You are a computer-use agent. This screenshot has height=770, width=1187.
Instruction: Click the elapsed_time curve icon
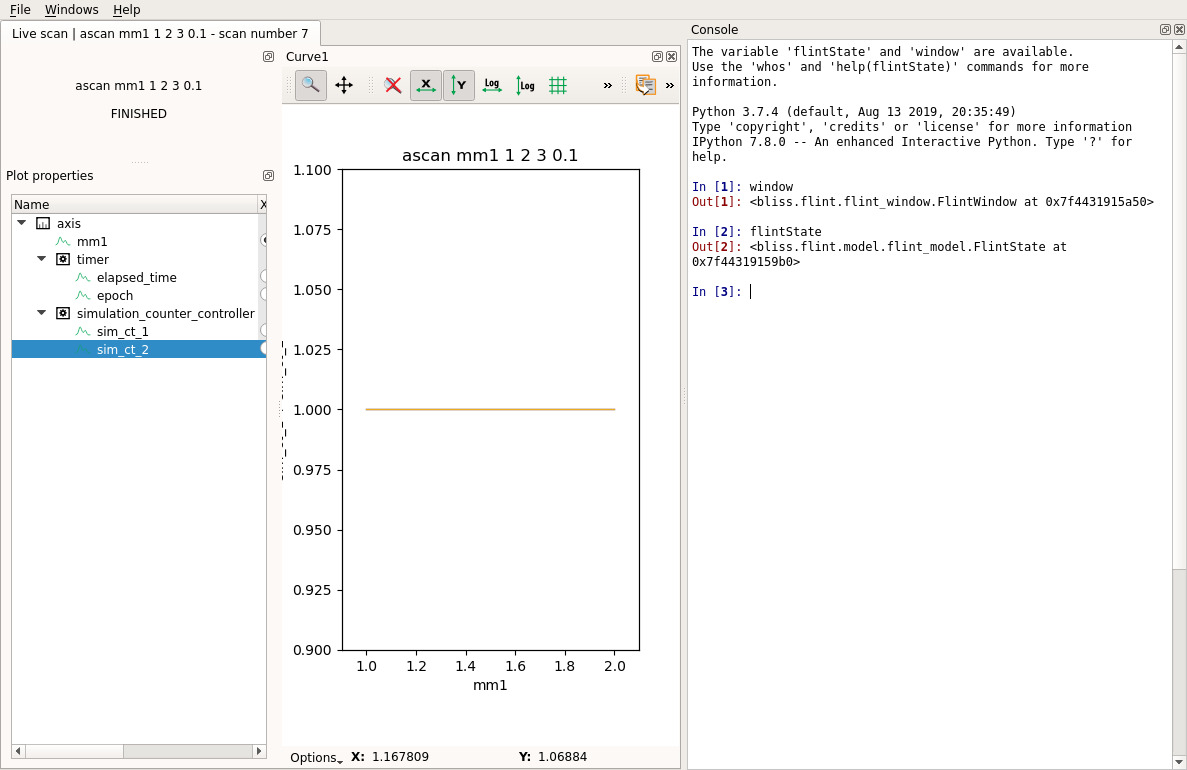83,277
